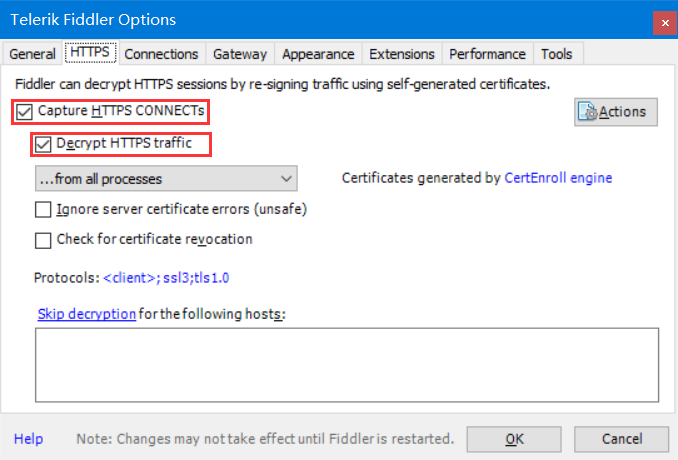Screen dimensions: 678x460
Task: Open the Performance tab
Action: [487, 54]
